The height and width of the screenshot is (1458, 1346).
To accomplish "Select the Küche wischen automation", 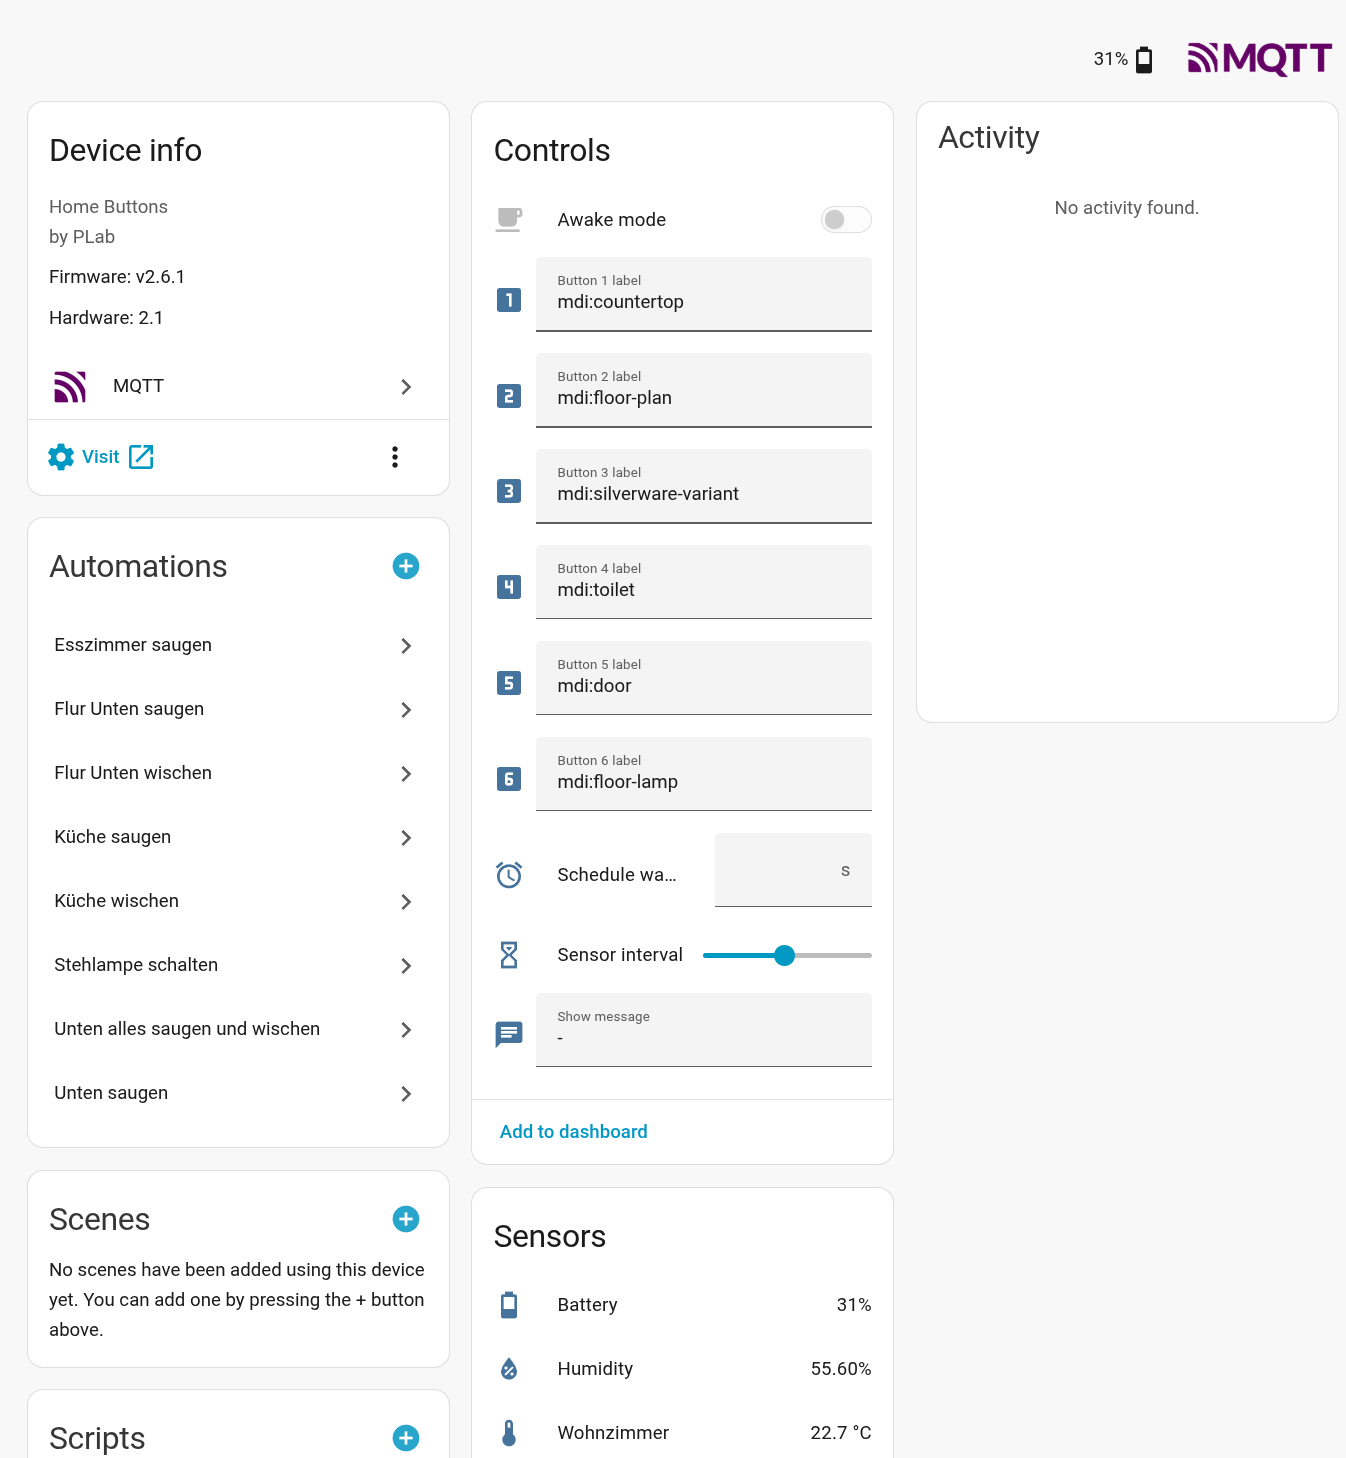I will coord(238,902).
